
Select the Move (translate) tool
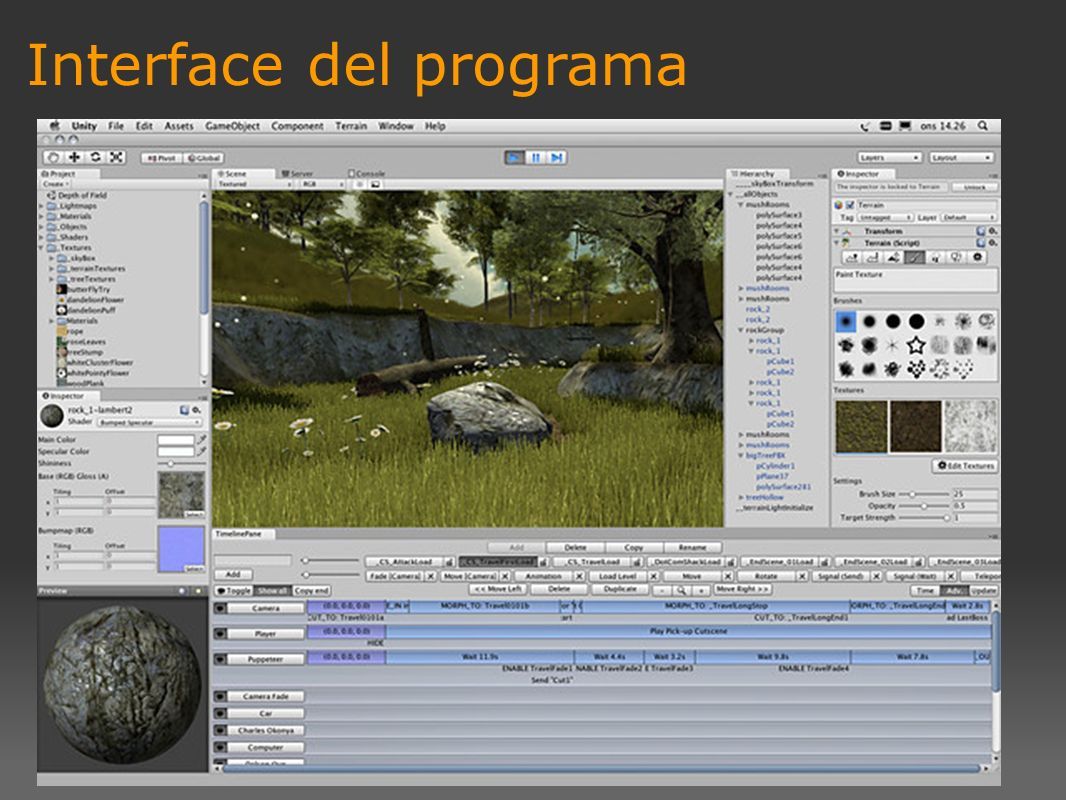tap(74, 158)
